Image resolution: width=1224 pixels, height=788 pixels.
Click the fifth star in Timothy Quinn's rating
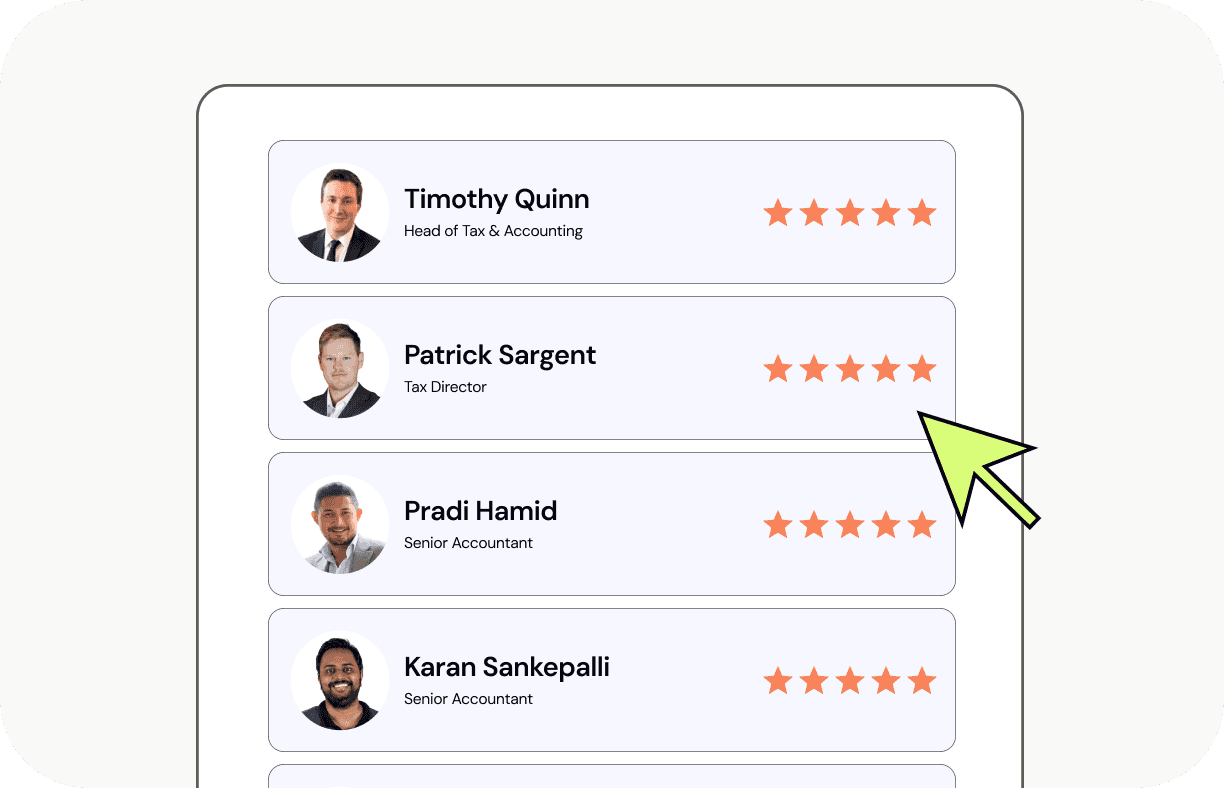point(922,213)
